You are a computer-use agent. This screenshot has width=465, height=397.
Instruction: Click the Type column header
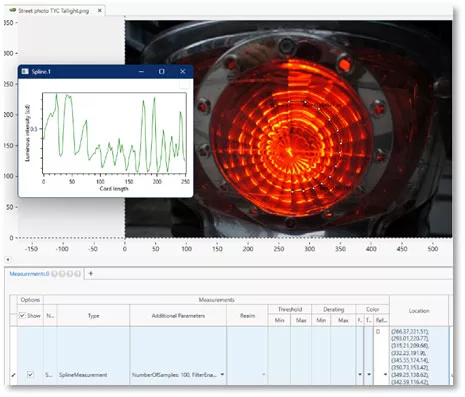[93, 316]
